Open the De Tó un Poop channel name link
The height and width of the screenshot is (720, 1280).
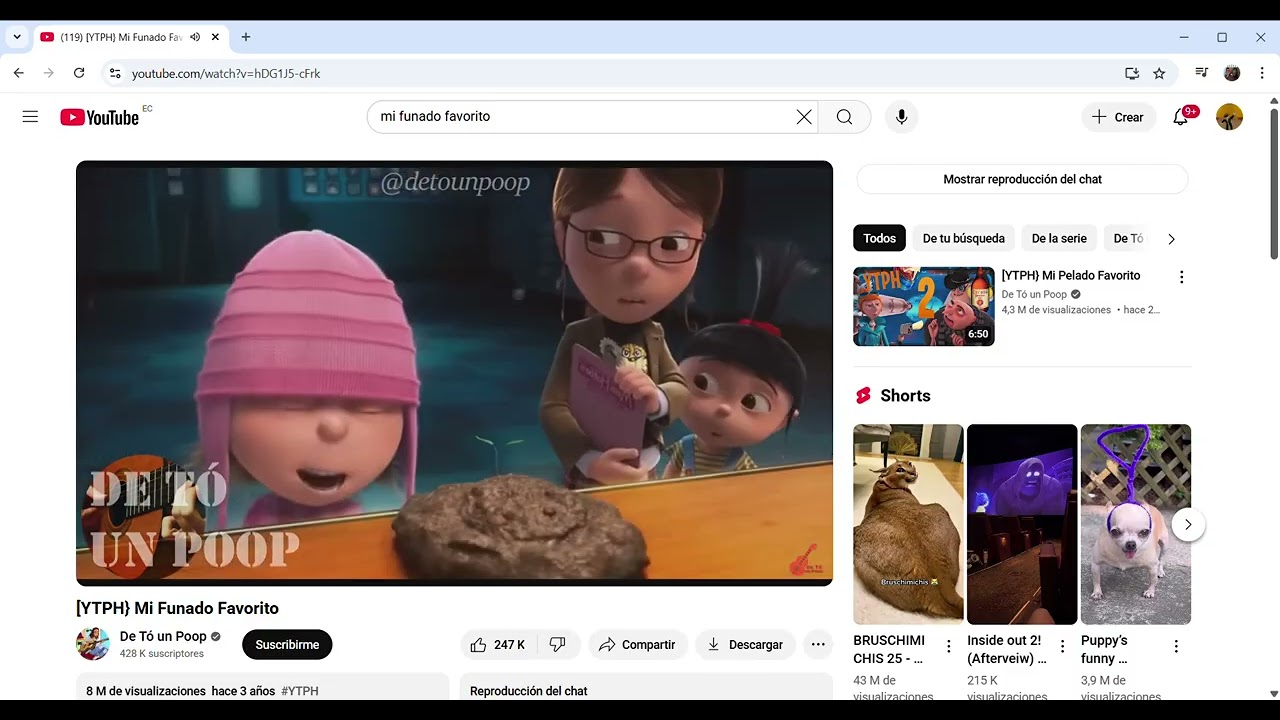[163, 636]
